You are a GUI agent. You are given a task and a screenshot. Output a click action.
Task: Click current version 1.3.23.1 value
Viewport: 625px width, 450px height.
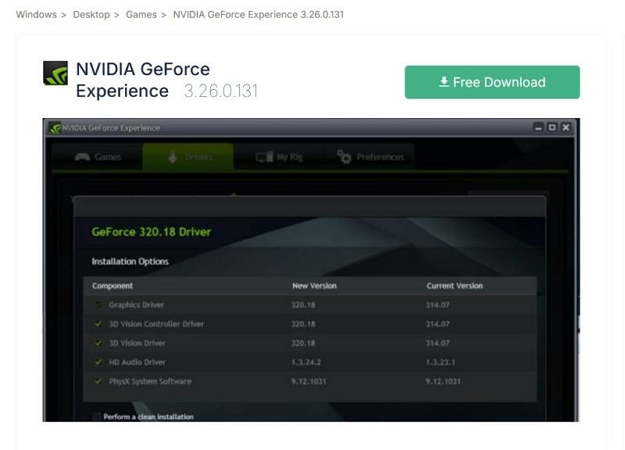pyautogui.click(x=440, y=362)
